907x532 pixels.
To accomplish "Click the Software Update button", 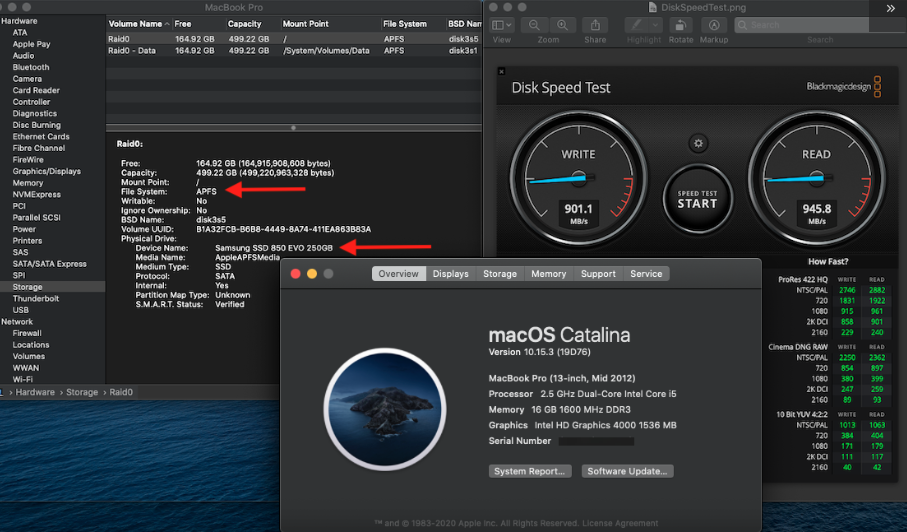I will point(628,471).
